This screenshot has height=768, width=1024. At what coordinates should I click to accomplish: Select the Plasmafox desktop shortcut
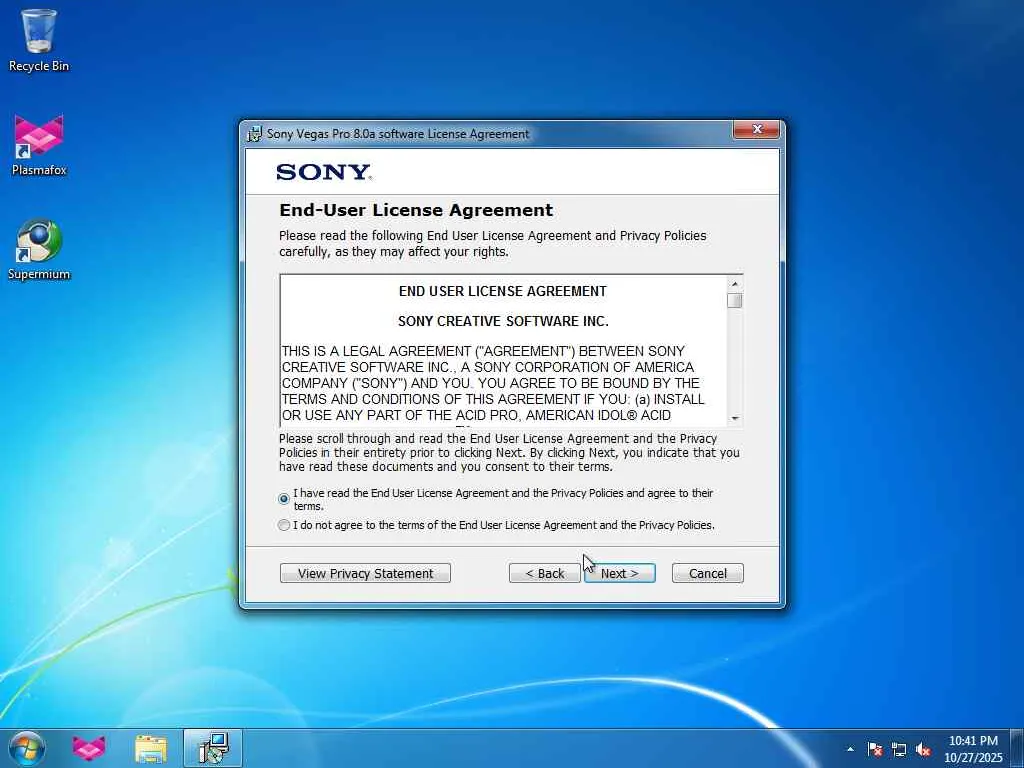click(x=39, y=145)
